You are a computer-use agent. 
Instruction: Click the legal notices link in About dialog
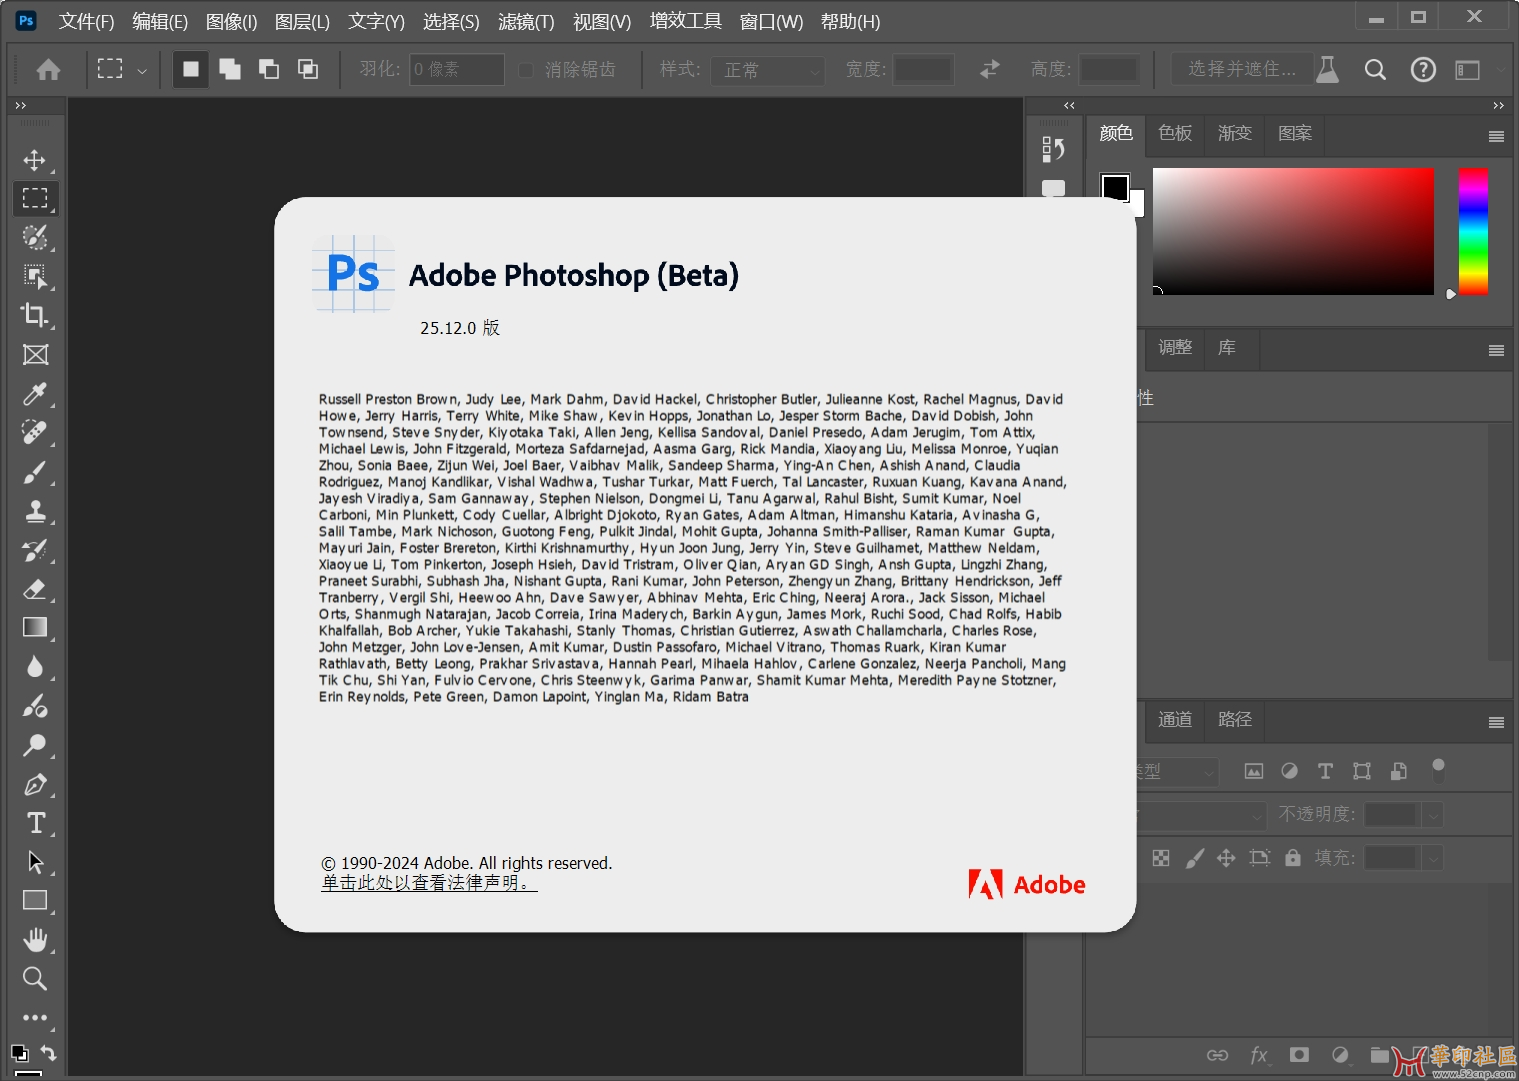[x=429, y=883]
